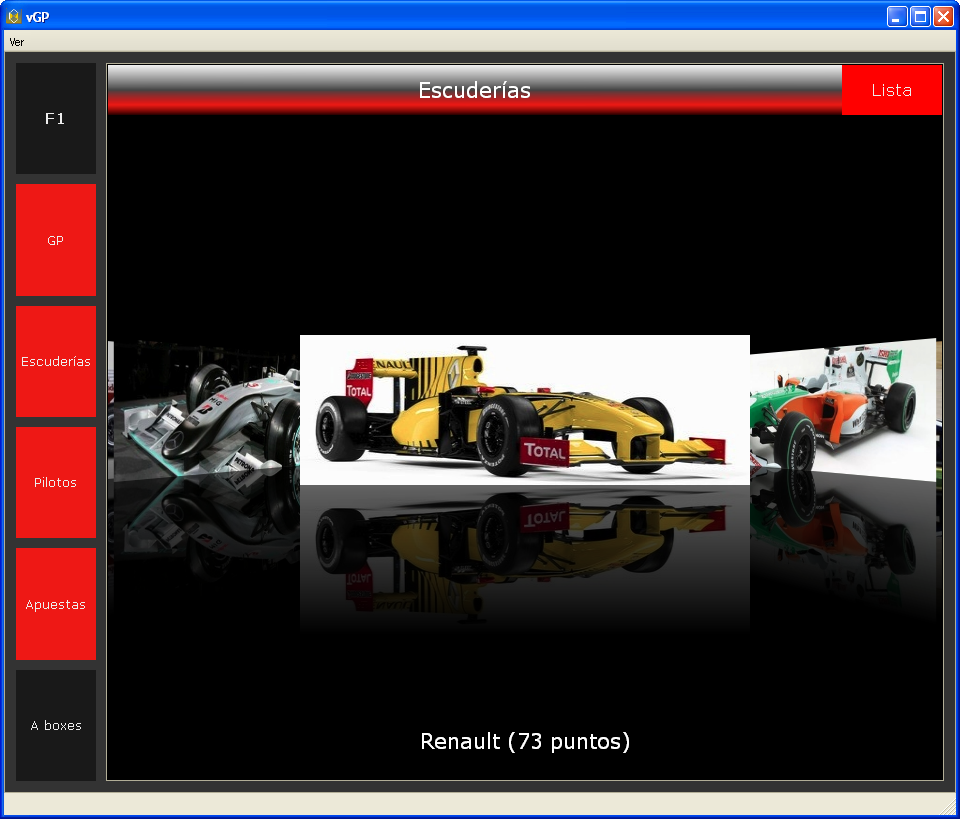The image size is (960, 819).
Task: Switch to Lista view
Action: coord(891,90)
